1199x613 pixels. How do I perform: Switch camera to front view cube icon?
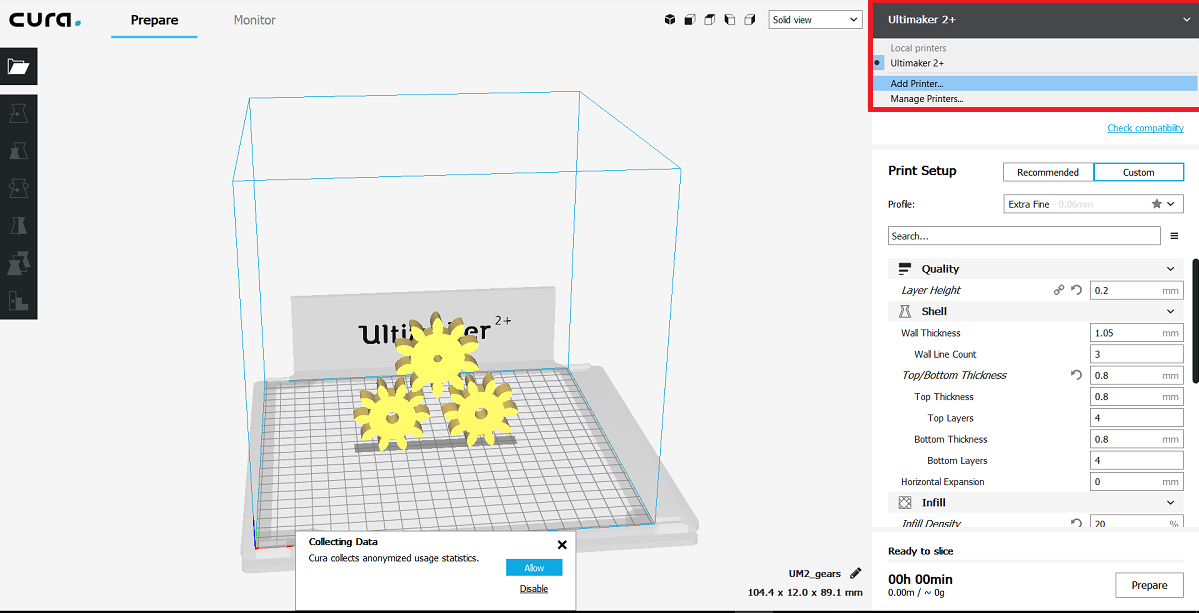click(690, 20)
